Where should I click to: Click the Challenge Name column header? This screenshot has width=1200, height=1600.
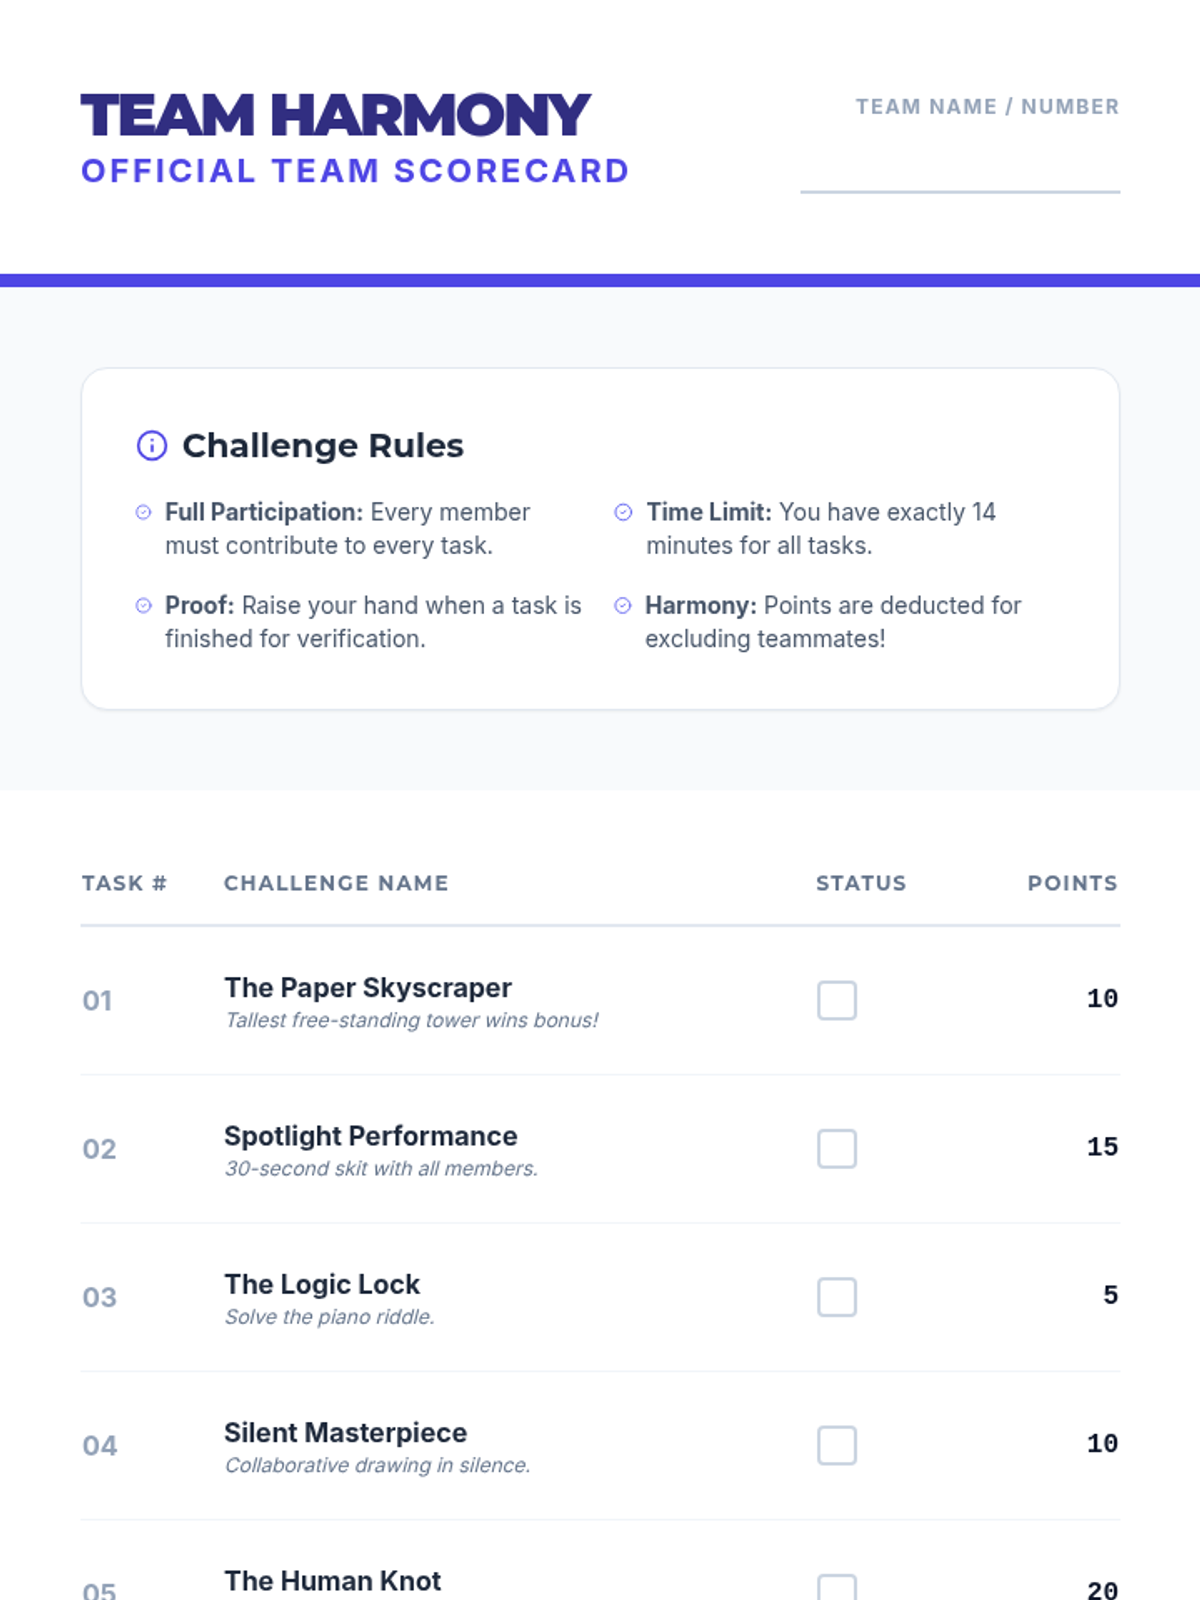tap(336, 883)
